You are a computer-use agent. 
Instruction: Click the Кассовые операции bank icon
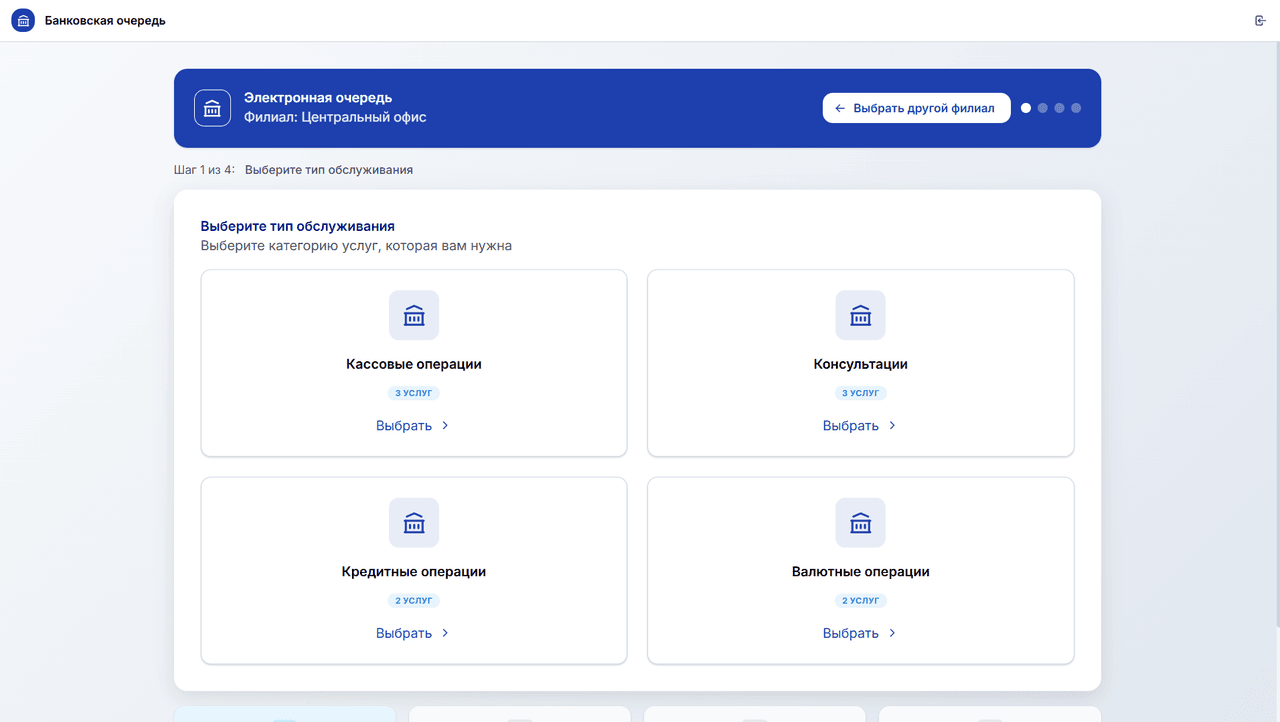[x=414, y=315]
